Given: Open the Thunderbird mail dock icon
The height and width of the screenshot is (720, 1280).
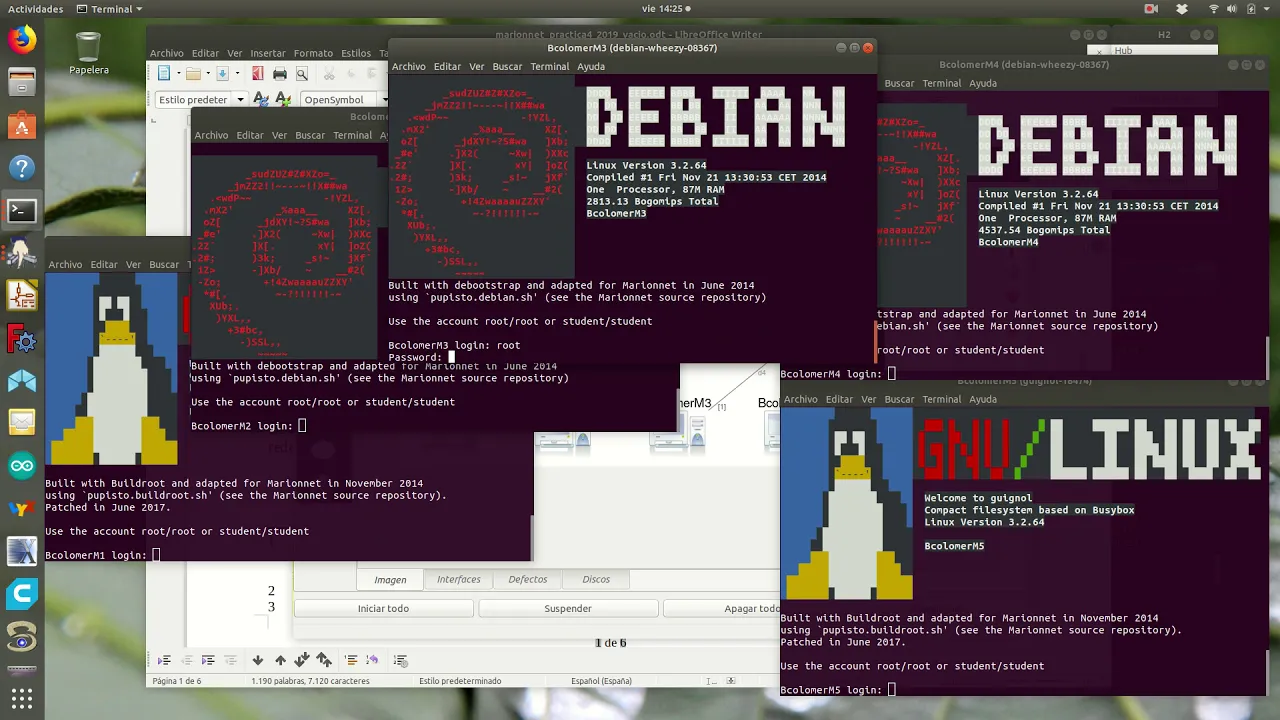Looking at the screenshot, I should pyautogui.click(x=22, y=424).
